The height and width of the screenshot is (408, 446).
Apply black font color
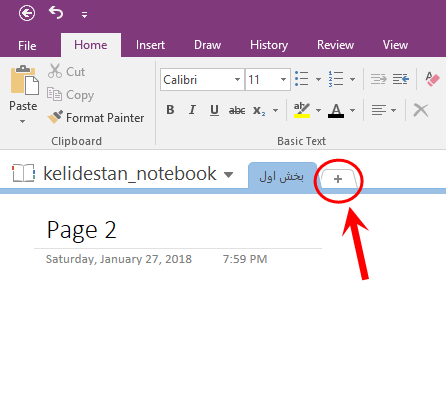(x=336, y=110)
